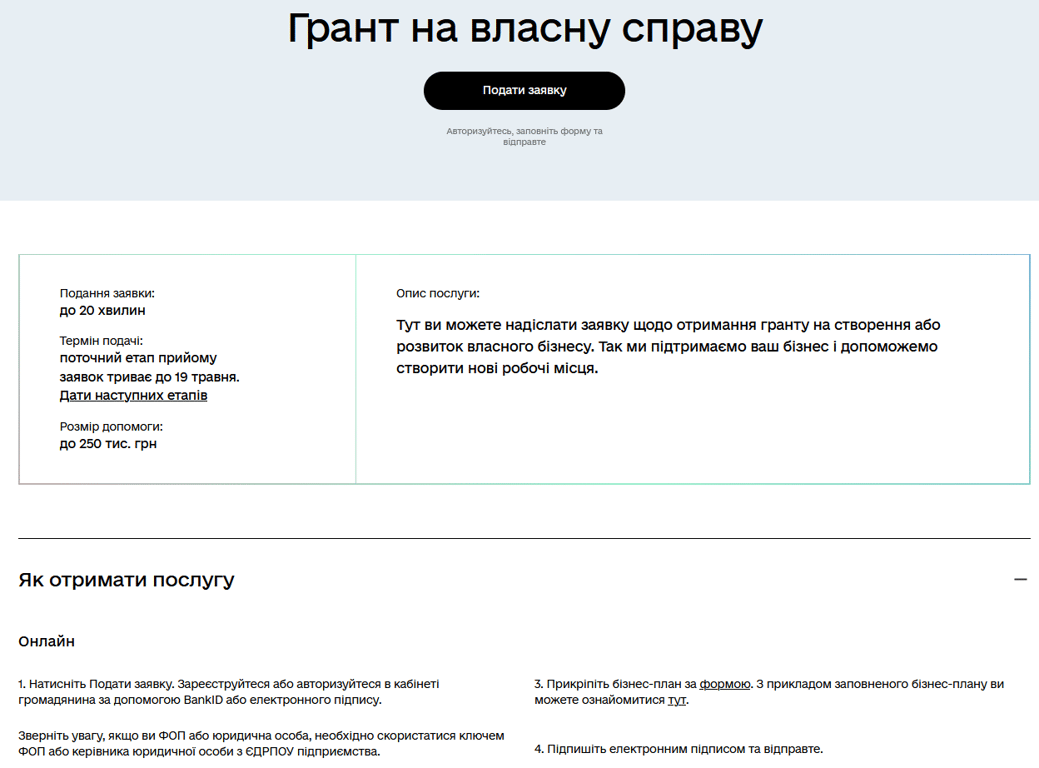Open the business plan формою link
Image resolution: width=1039 pixels, height=768 pixels.
pyautogui.click(x=725, y=684)
